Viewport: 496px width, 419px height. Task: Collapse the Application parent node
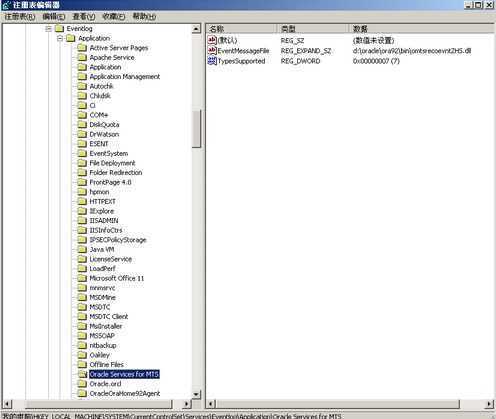tap(60, 38)
